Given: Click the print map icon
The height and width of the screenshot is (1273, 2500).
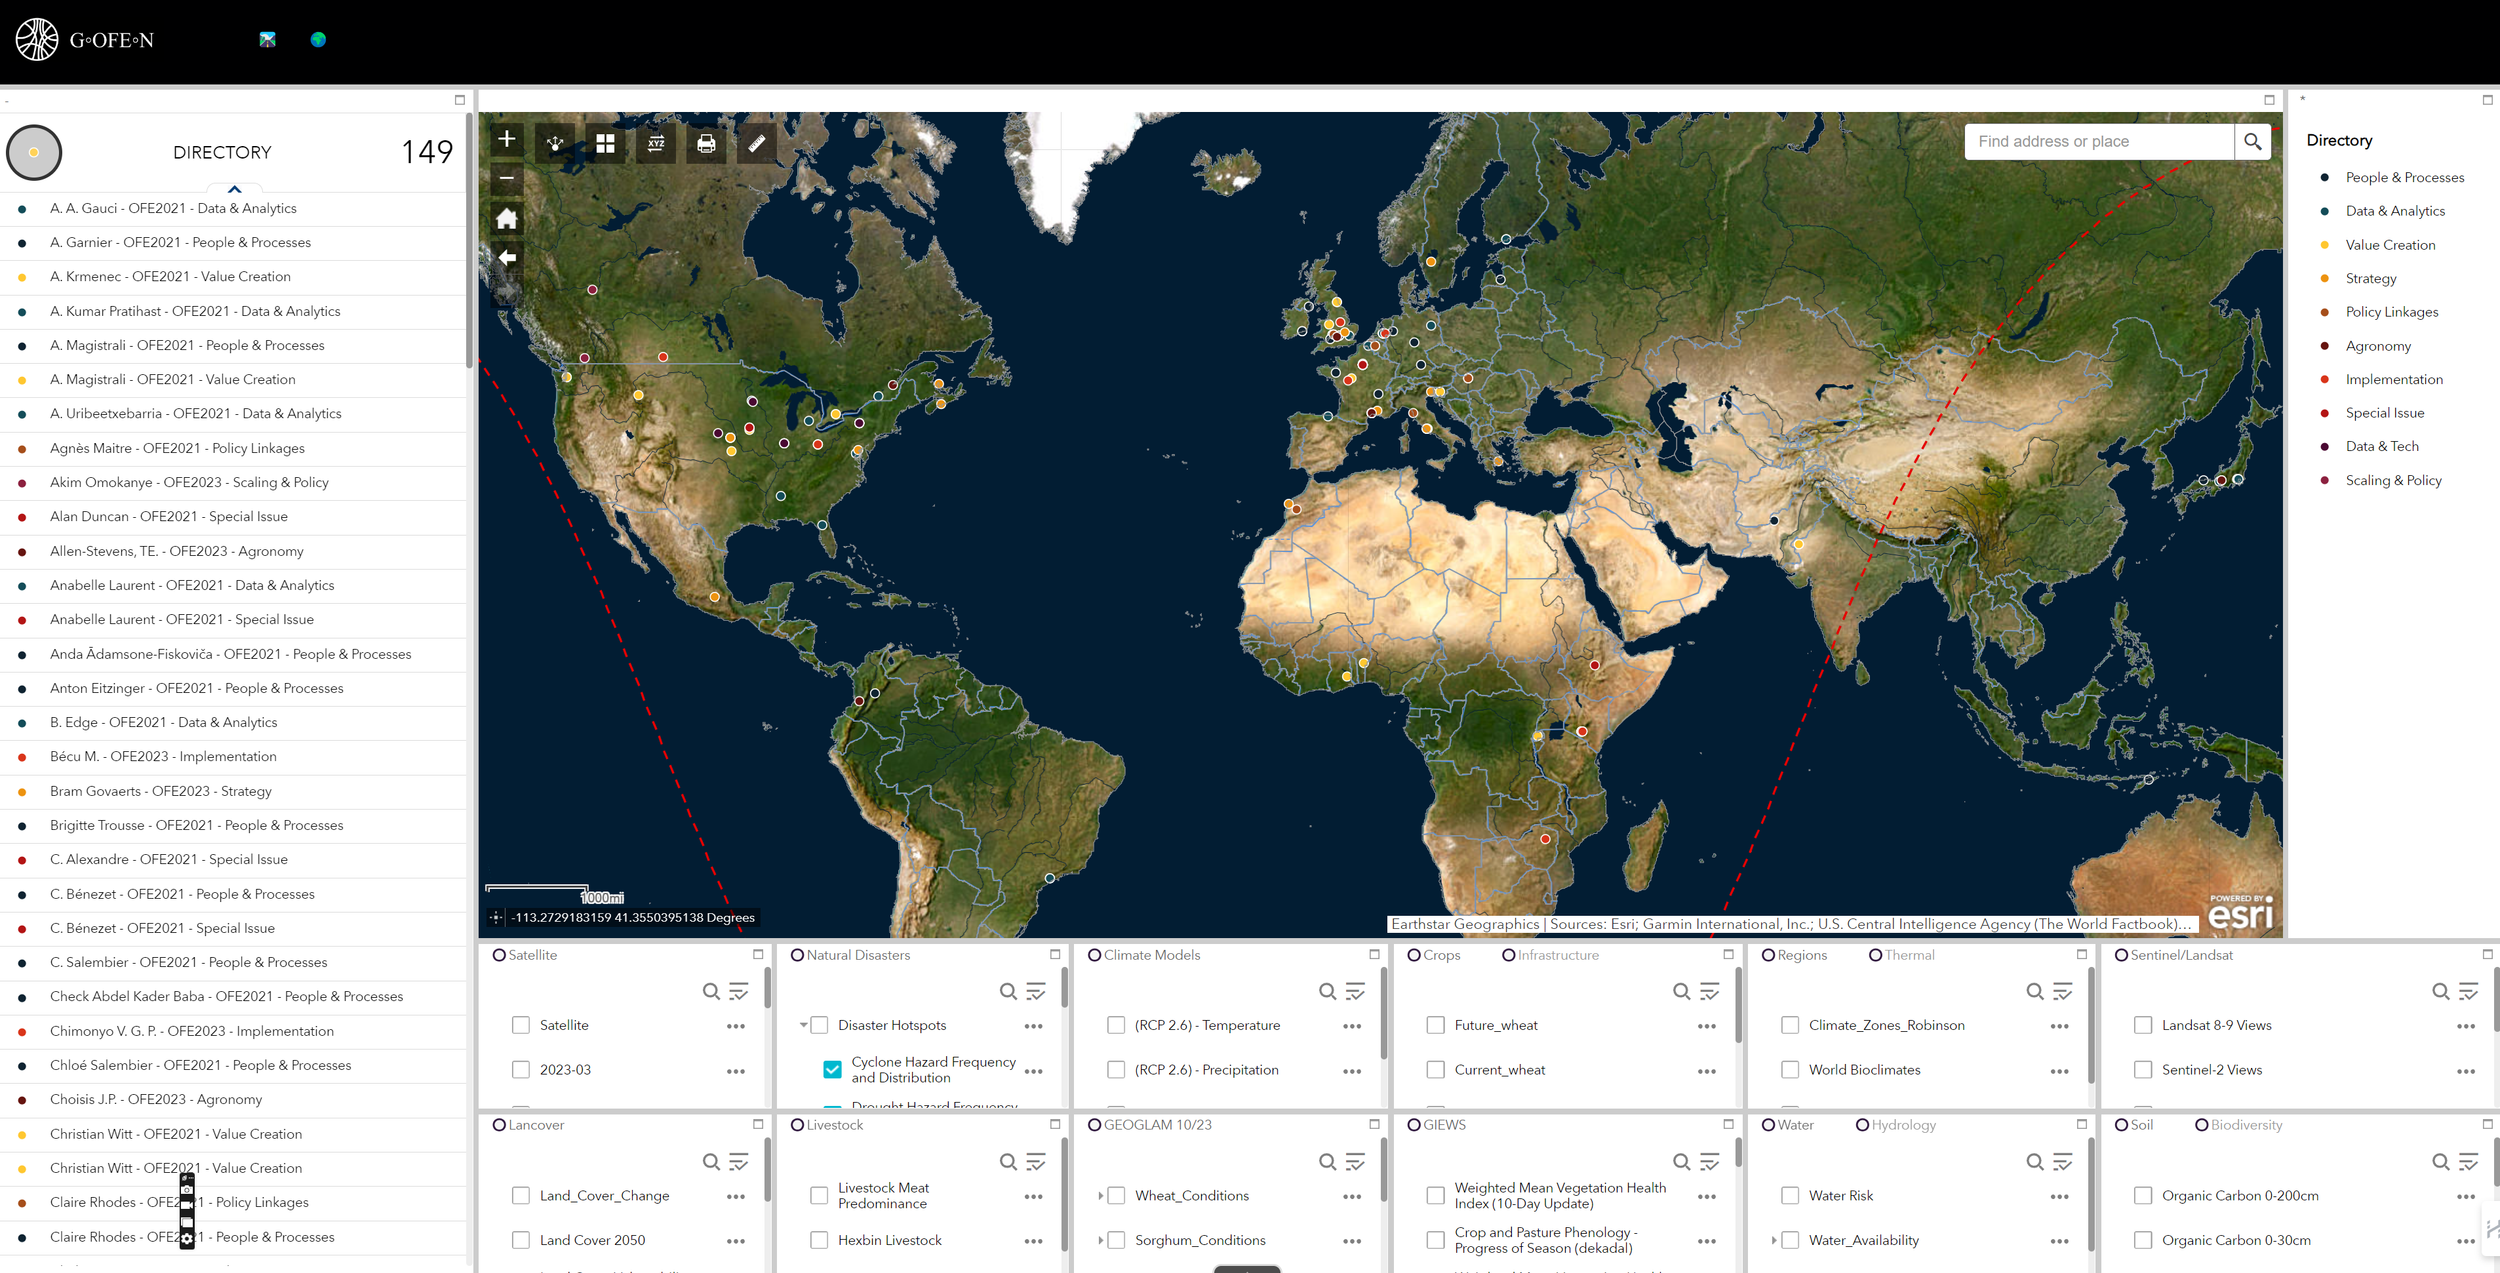Looking at the screenshot, I should coord(706,143).
